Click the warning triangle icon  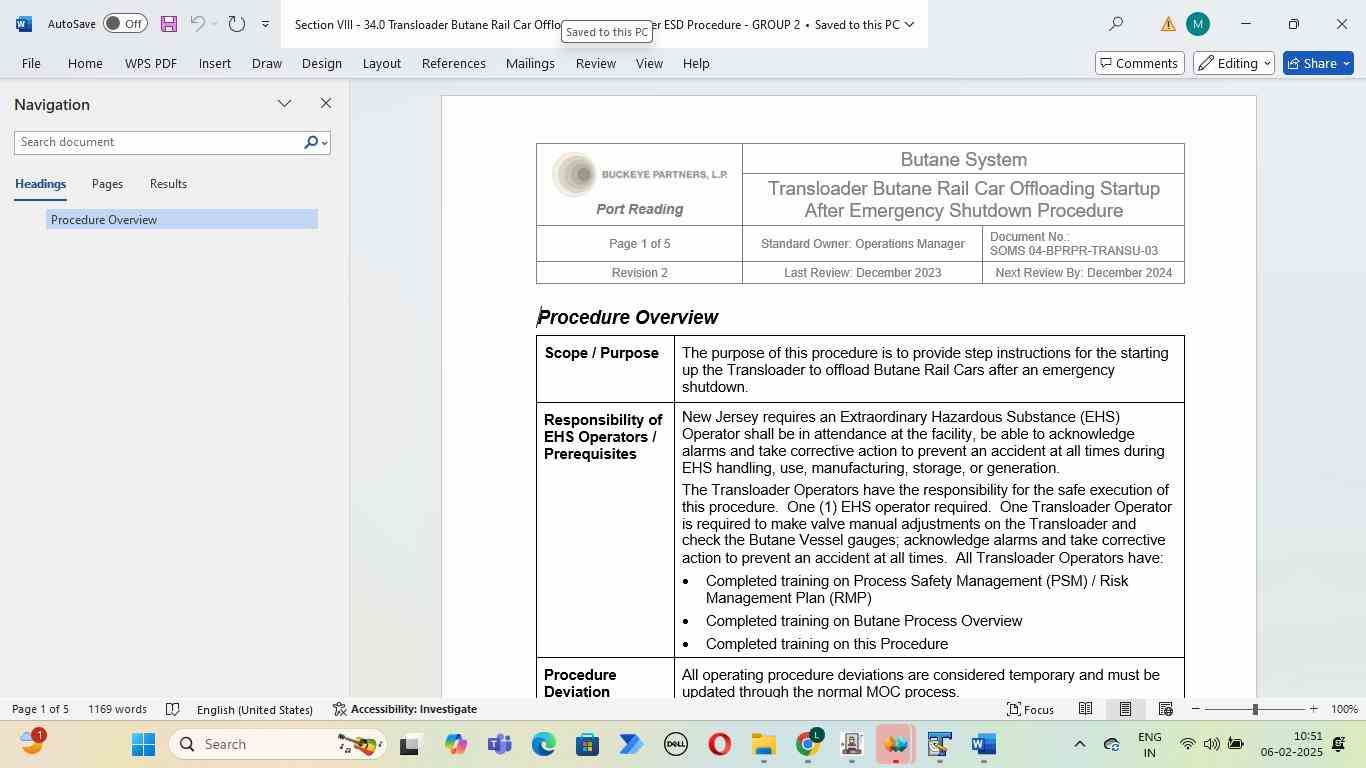coord(1167,24)
